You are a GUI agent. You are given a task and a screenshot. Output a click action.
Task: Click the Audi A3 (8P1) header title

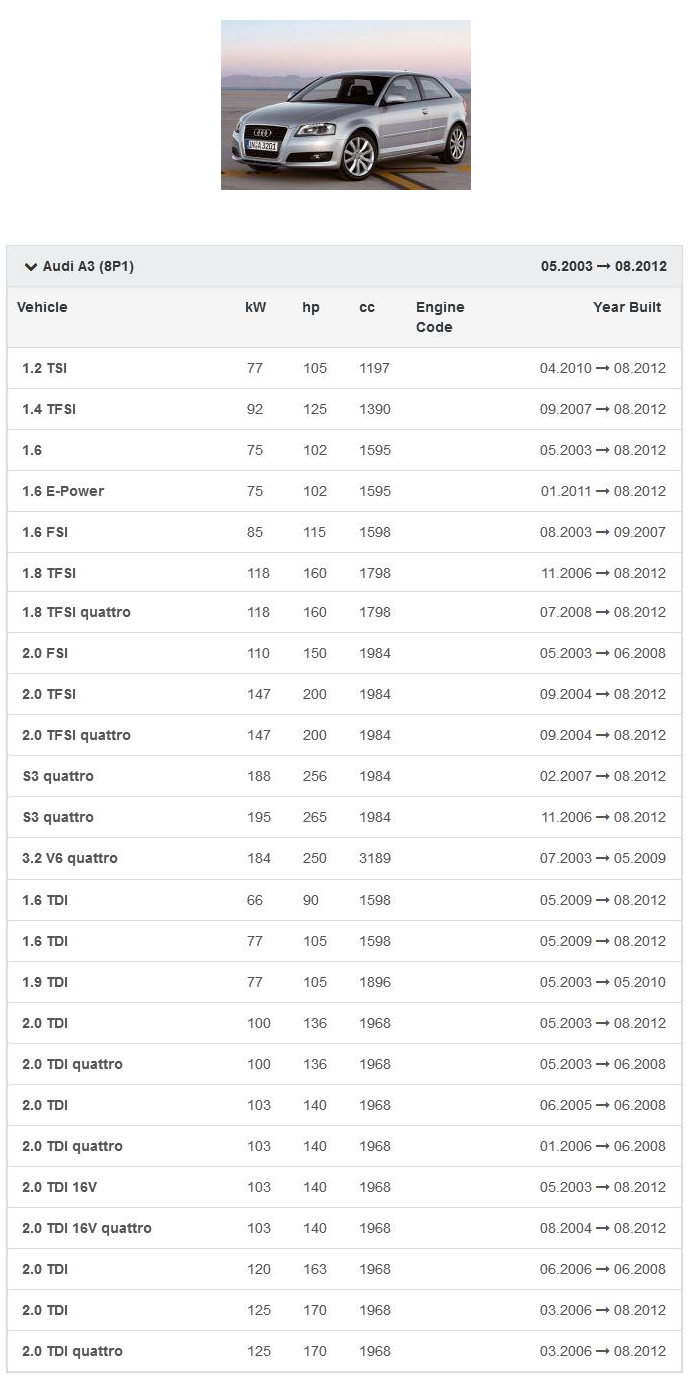[x=88, y=267]
